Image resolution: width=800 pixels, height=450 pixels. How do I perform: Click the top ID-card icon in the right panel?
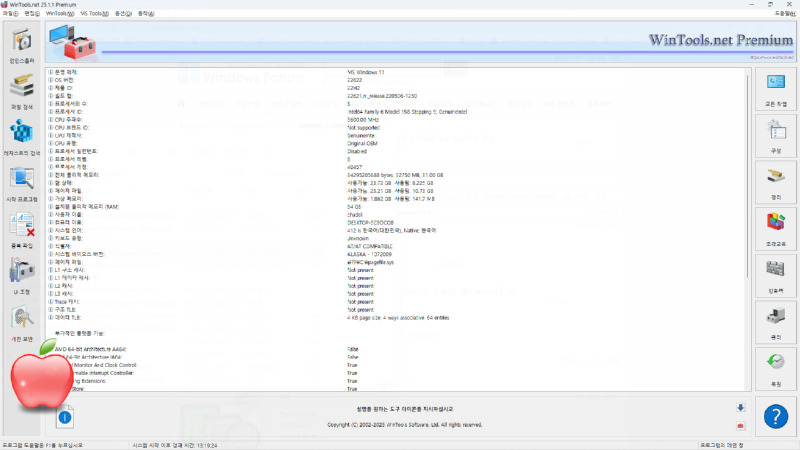[x=776, y=89]
